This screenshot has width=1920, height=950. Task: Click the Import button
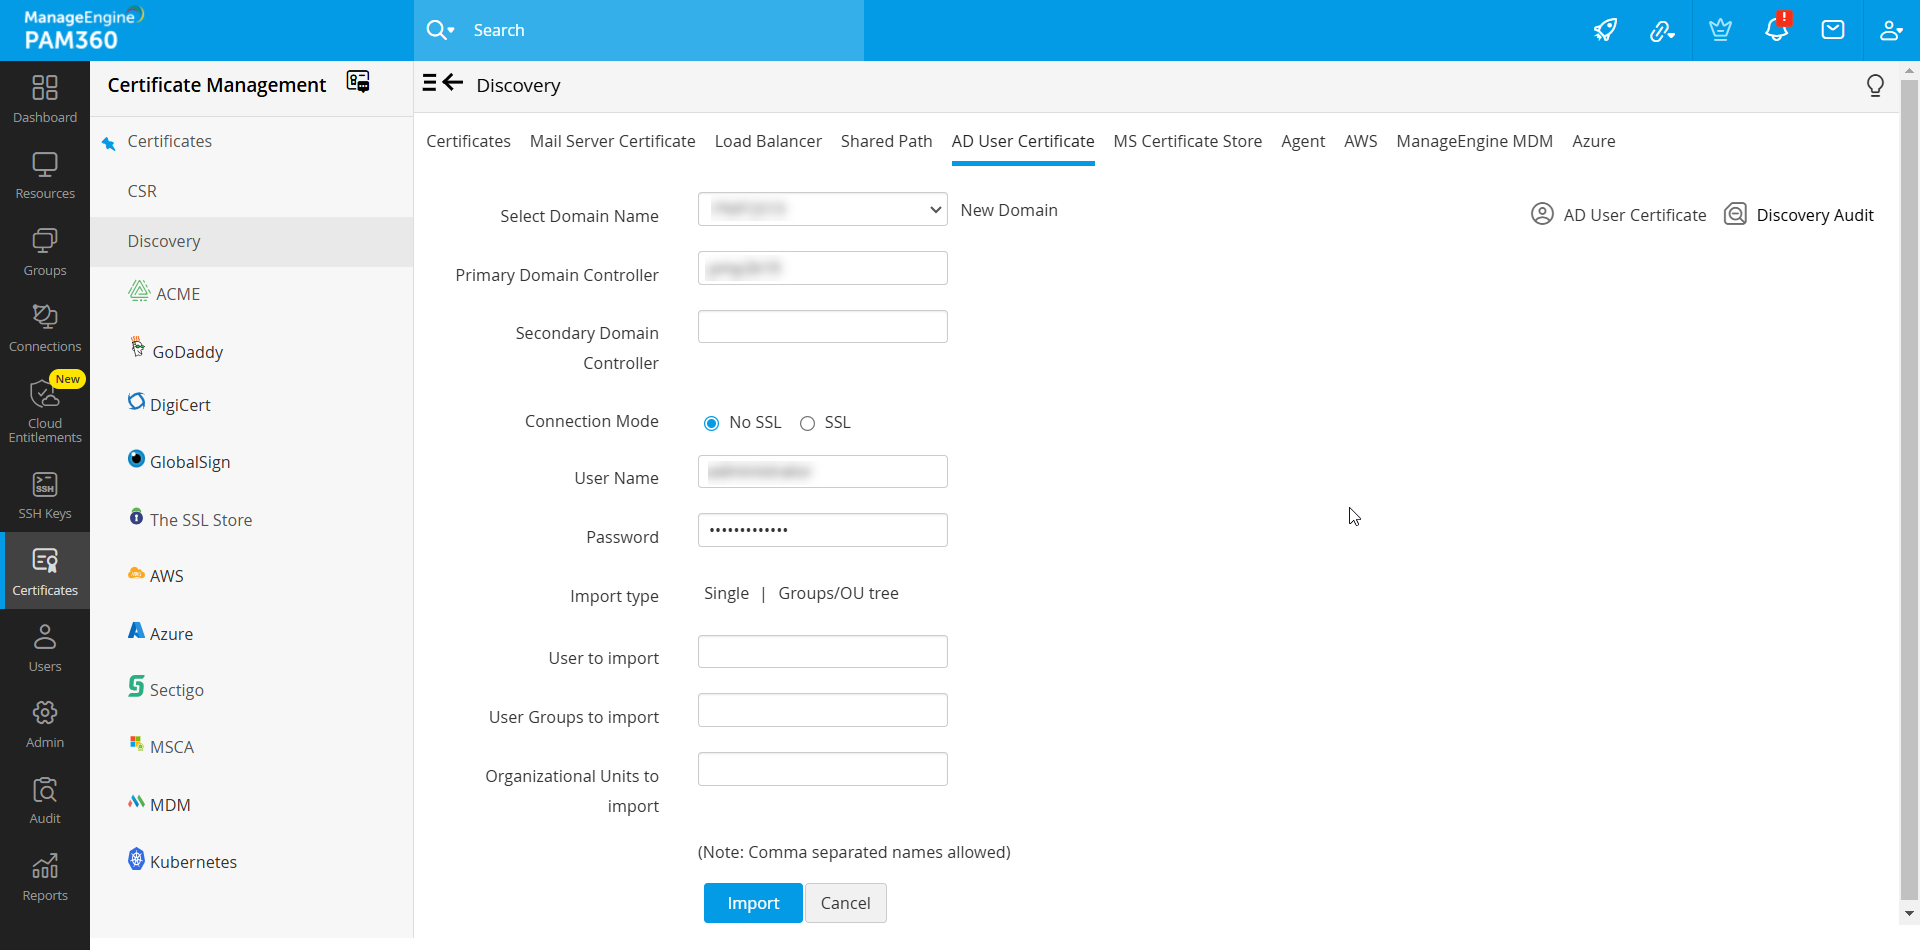752,903
